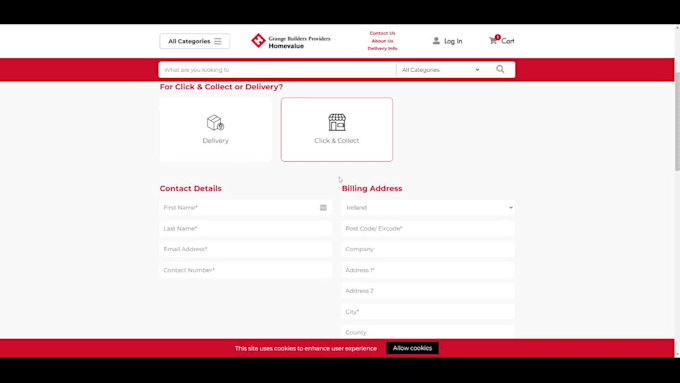Click the cookie notice message text
680x383 pixels.
coord(306,348)
